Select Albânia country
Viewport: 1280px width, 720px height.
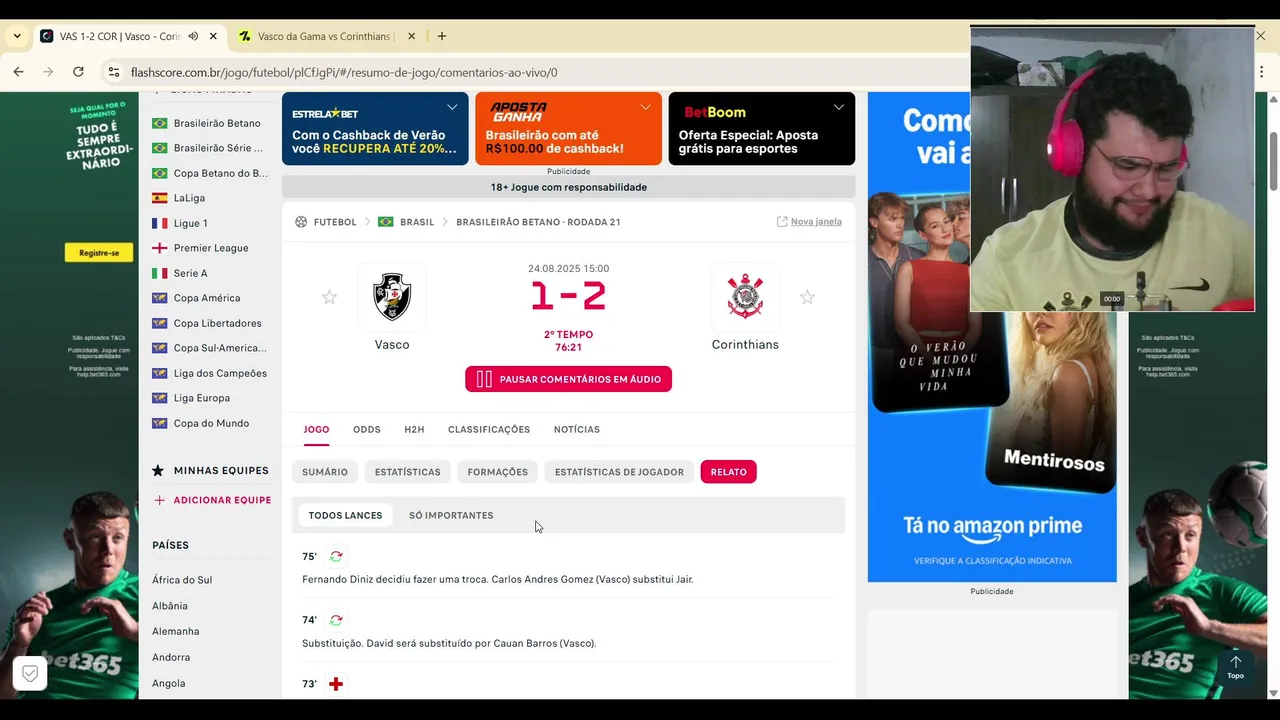click(170, 606)
